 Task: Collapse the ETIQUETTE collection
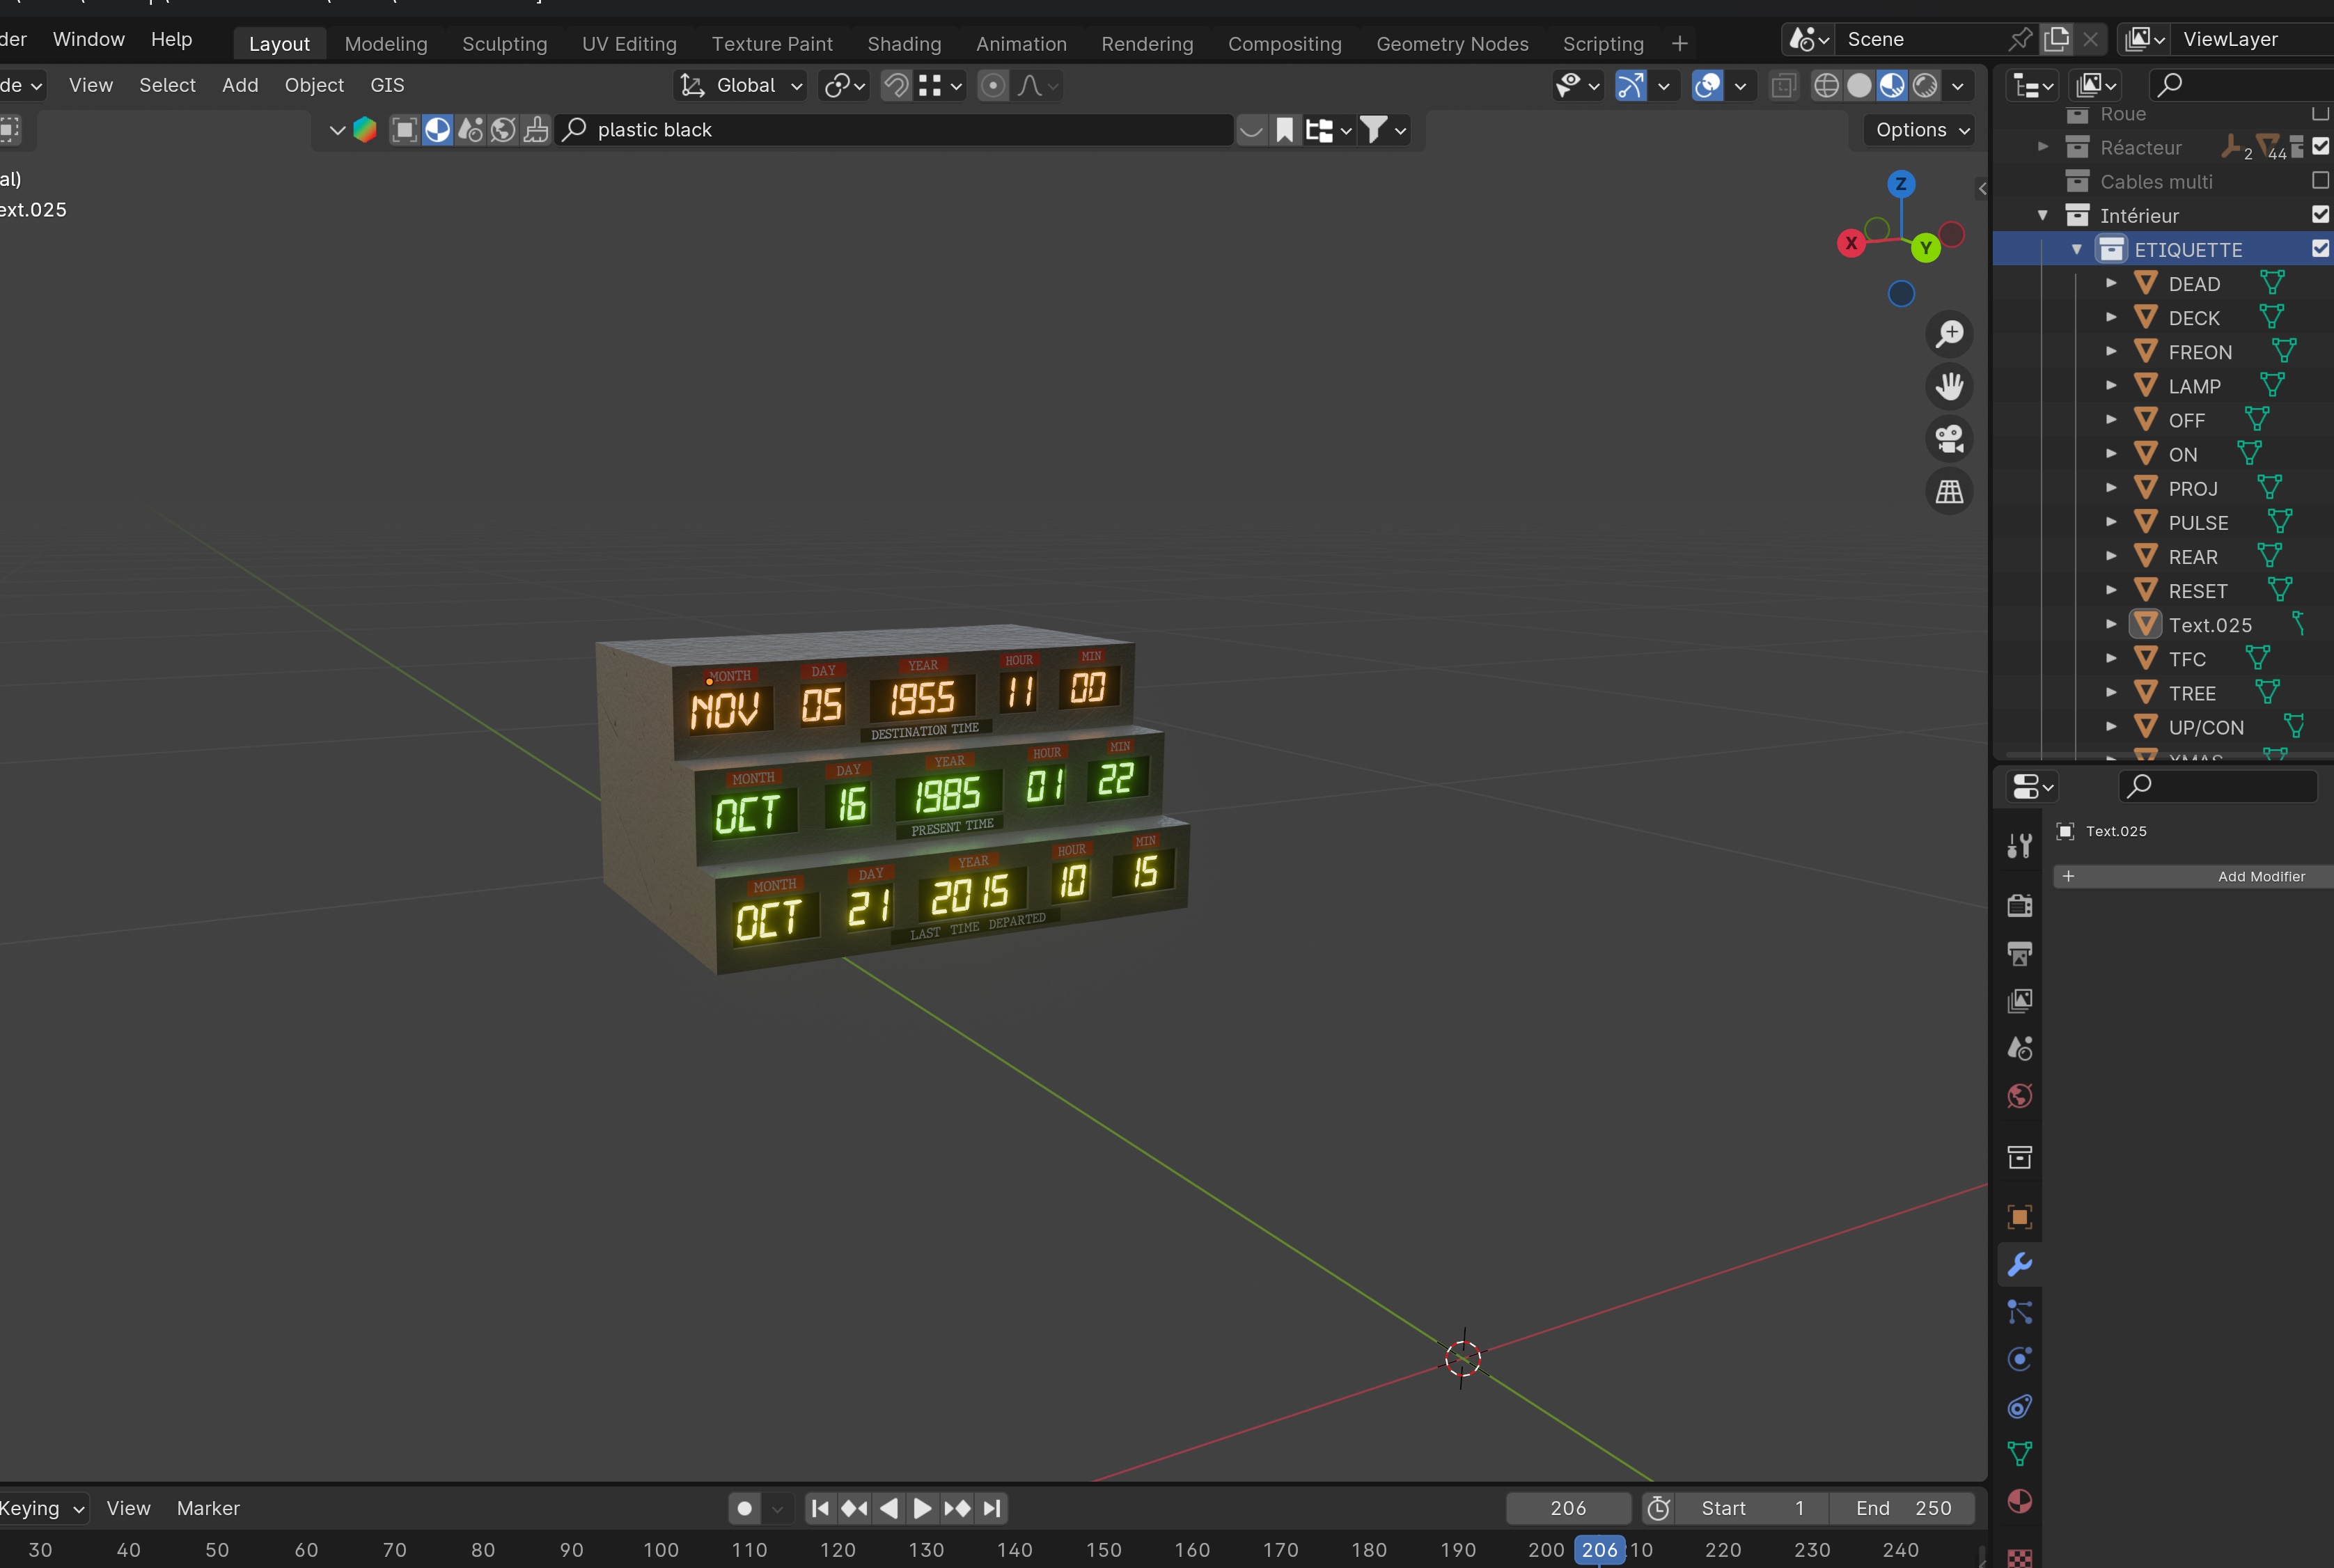pos(2076,249)
